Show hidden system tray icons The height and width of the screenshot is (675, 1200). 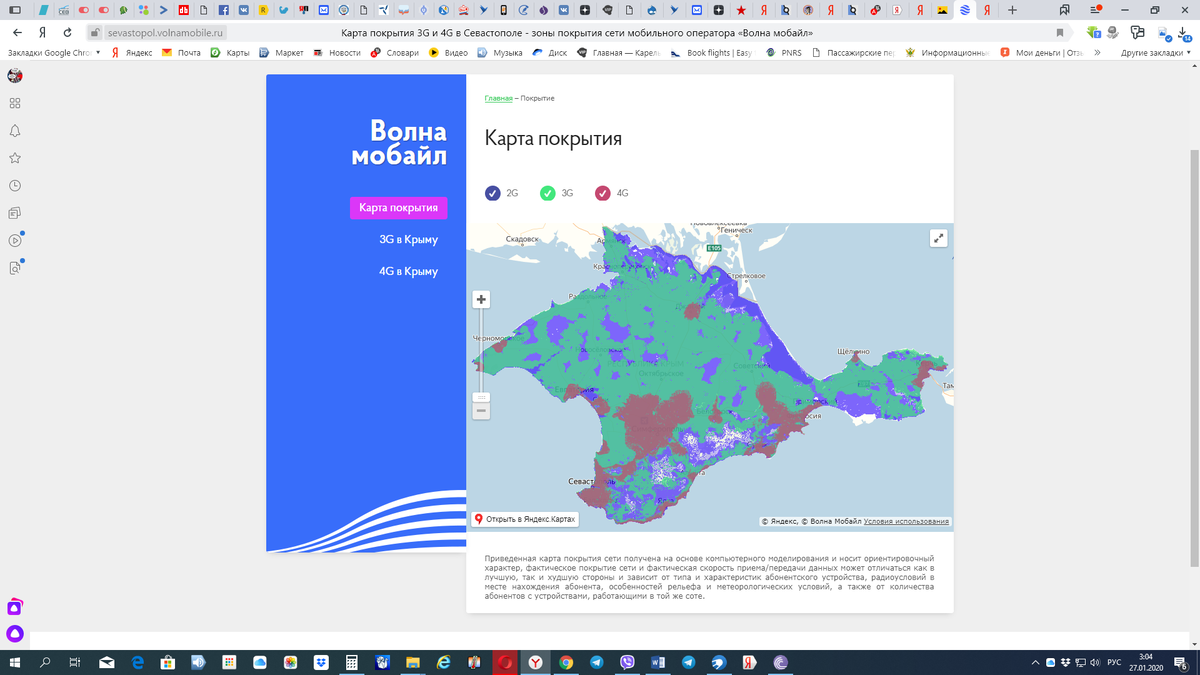pyautogui.click(x=1035, y=662)
